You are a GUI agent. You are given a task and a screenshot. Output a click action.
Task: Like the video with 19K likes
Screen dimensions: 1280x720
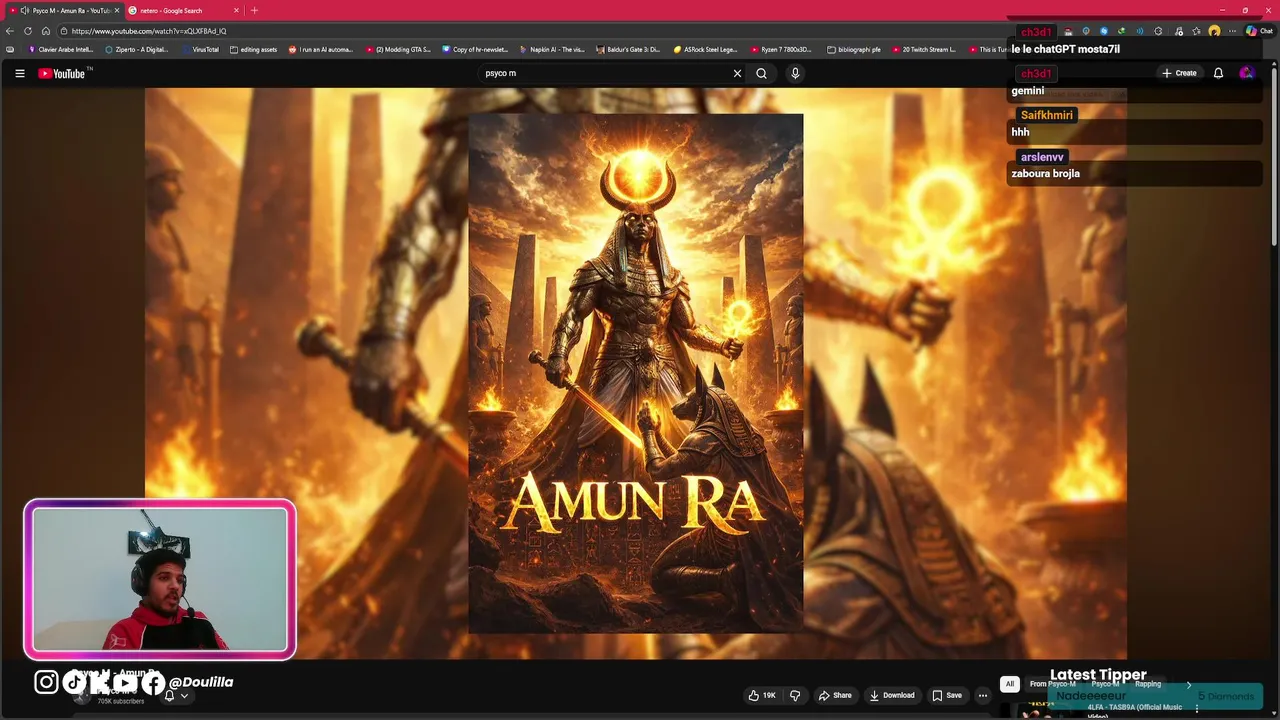[762, 695]
